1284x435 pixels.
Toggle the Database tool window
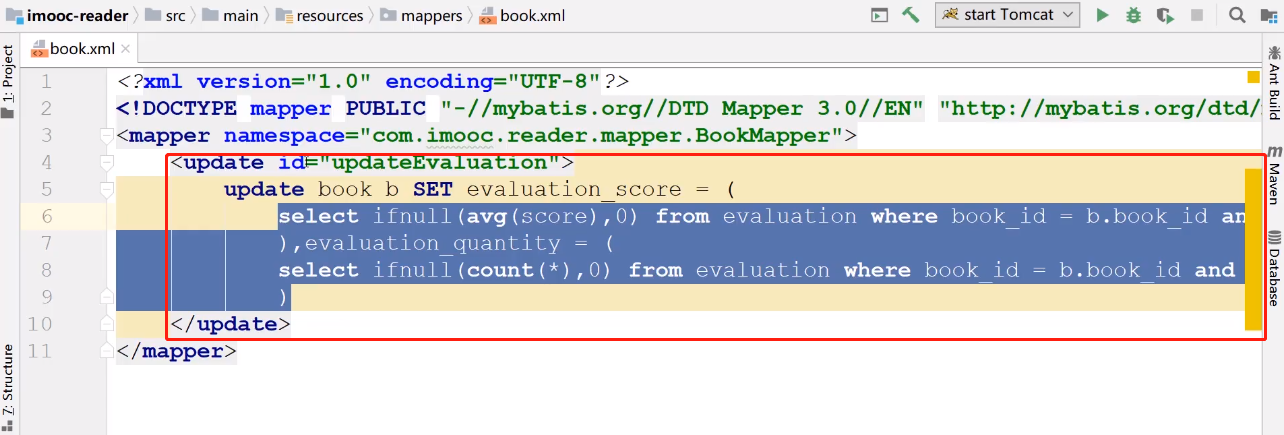(x=1275, y=268)
